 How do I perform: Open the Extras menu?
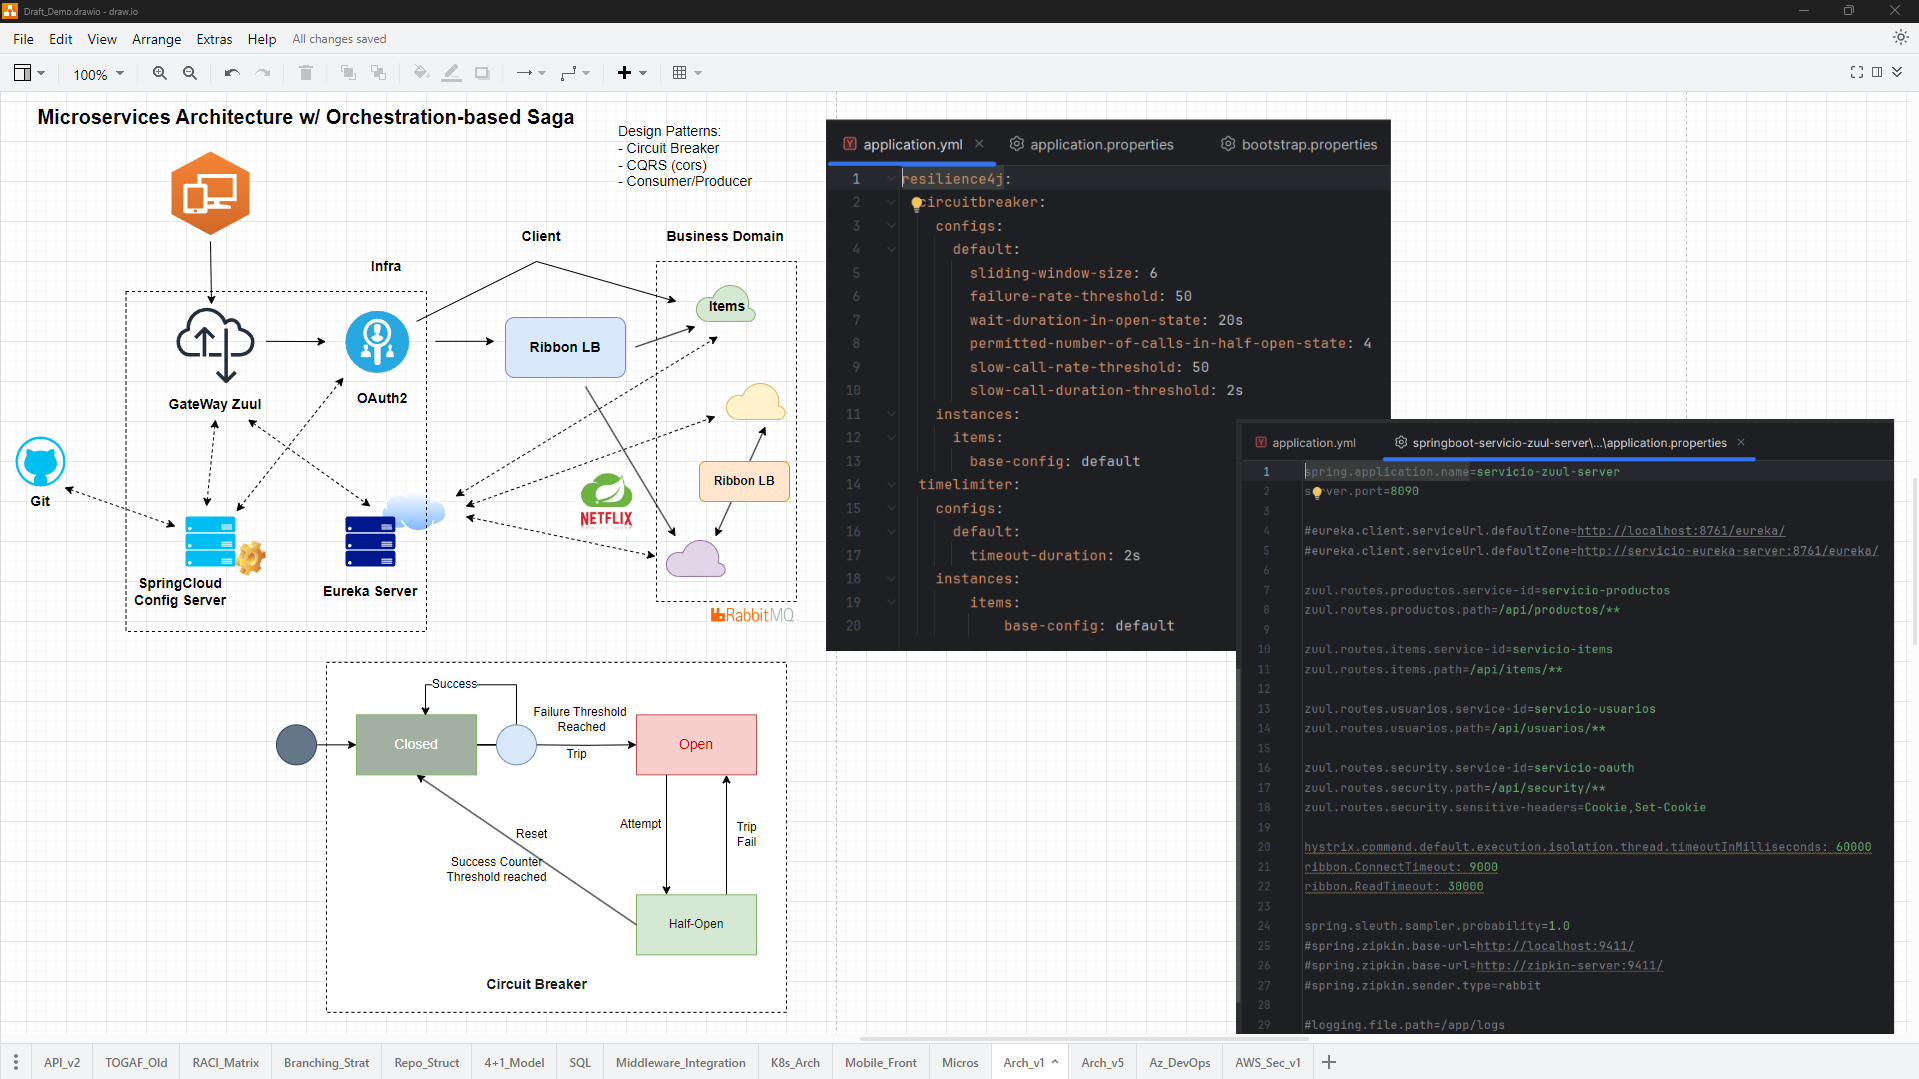coord(214,39)
